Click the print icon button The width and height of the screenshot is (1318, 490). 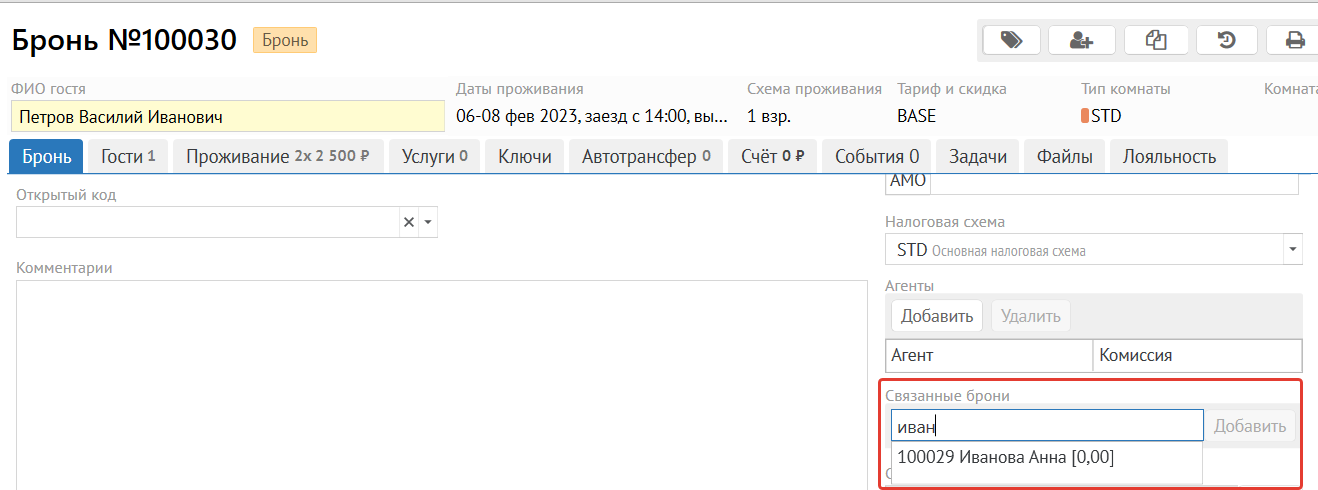pyautogui.click(x=1294, y=40)
